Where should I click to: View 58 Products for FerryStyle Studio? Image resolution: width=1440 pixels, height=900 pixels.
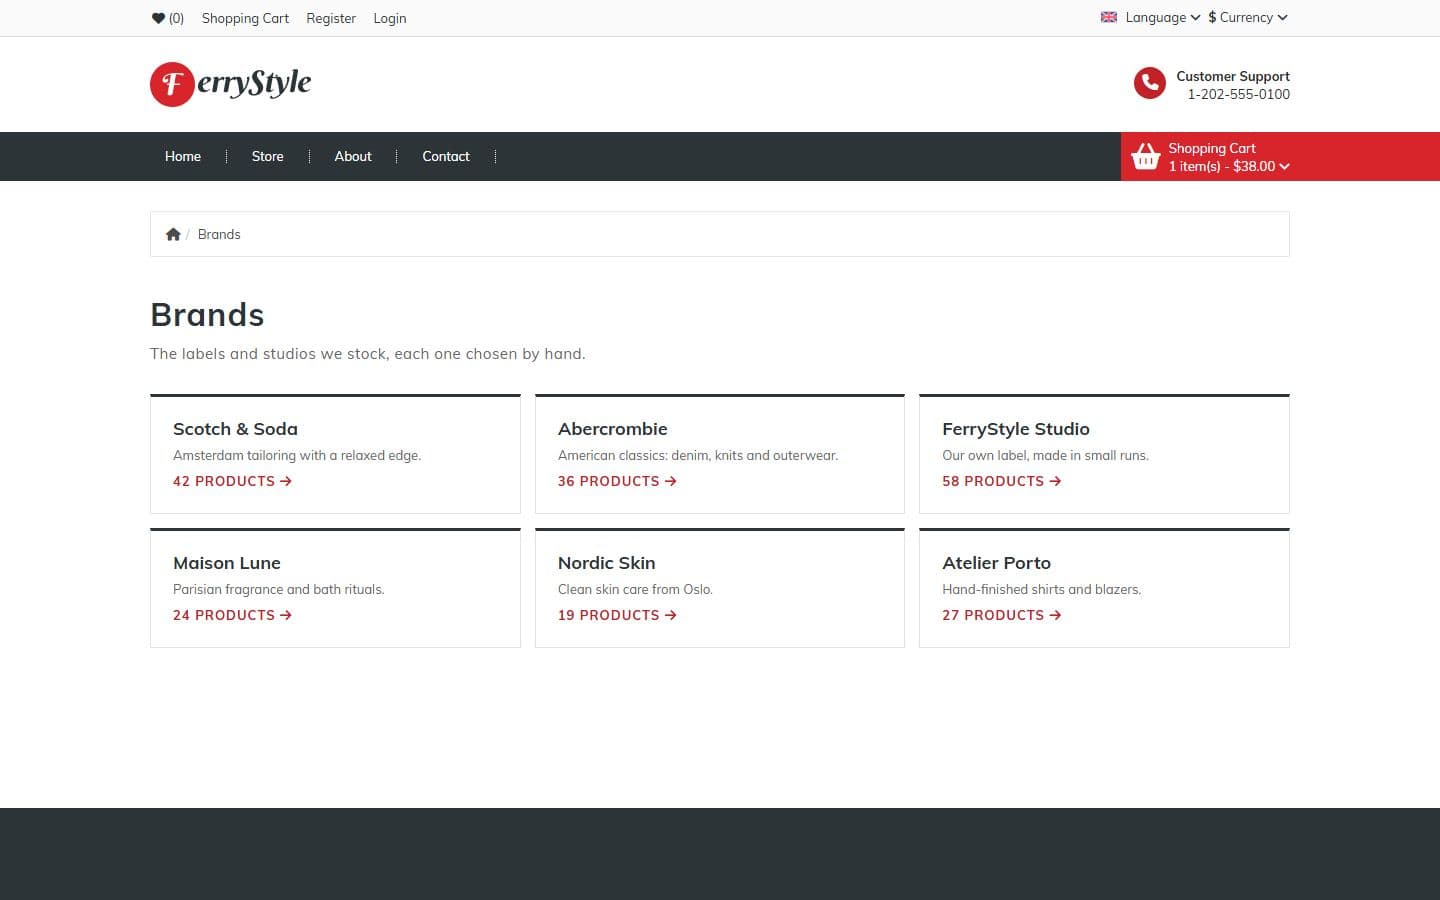click(x=1001, y=481)
